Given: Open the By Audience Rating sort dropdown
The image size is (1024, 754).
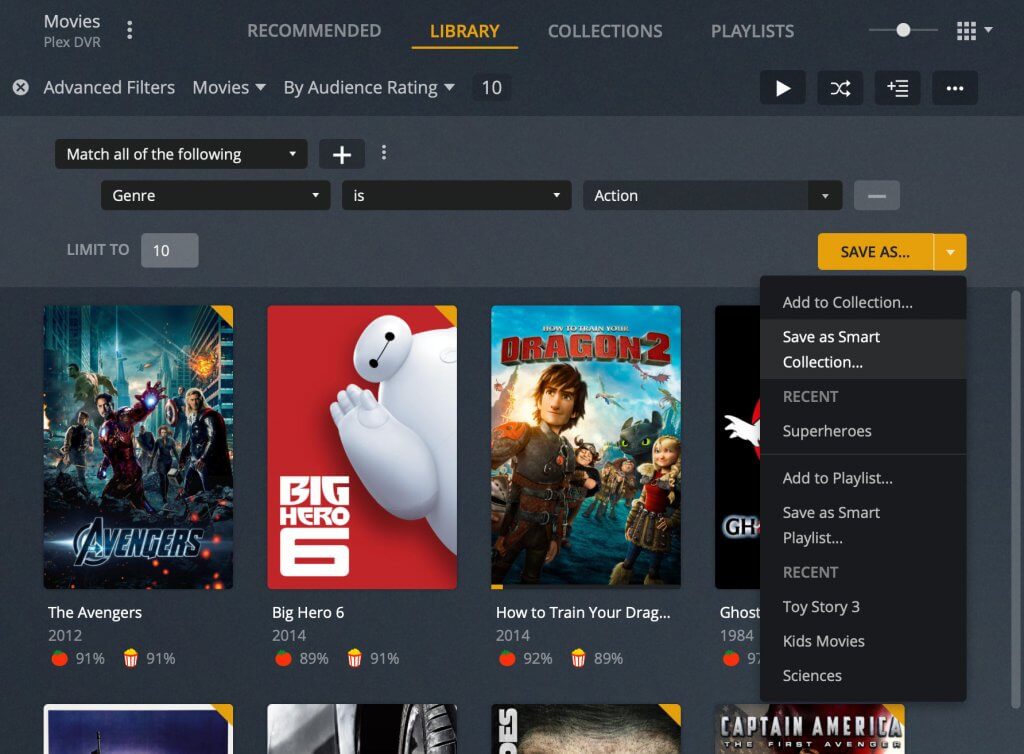Looking at the screenshot, I should point(369,88).
